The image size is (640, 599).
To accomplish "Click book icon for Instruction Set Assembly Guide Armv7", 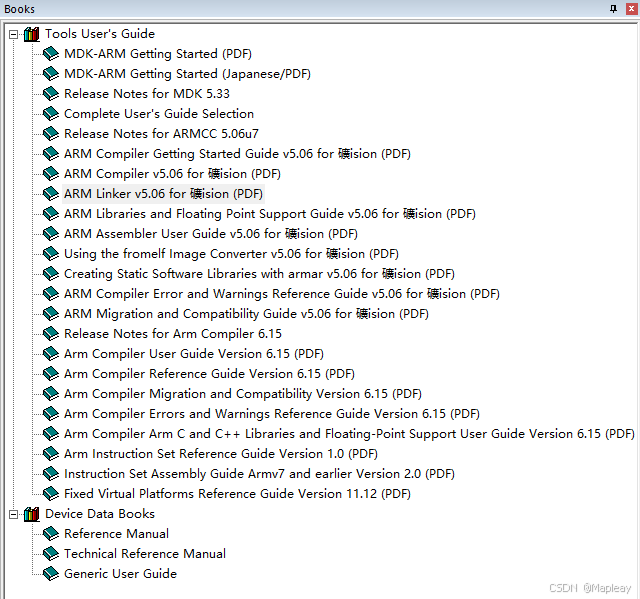I will coord(51,474).
